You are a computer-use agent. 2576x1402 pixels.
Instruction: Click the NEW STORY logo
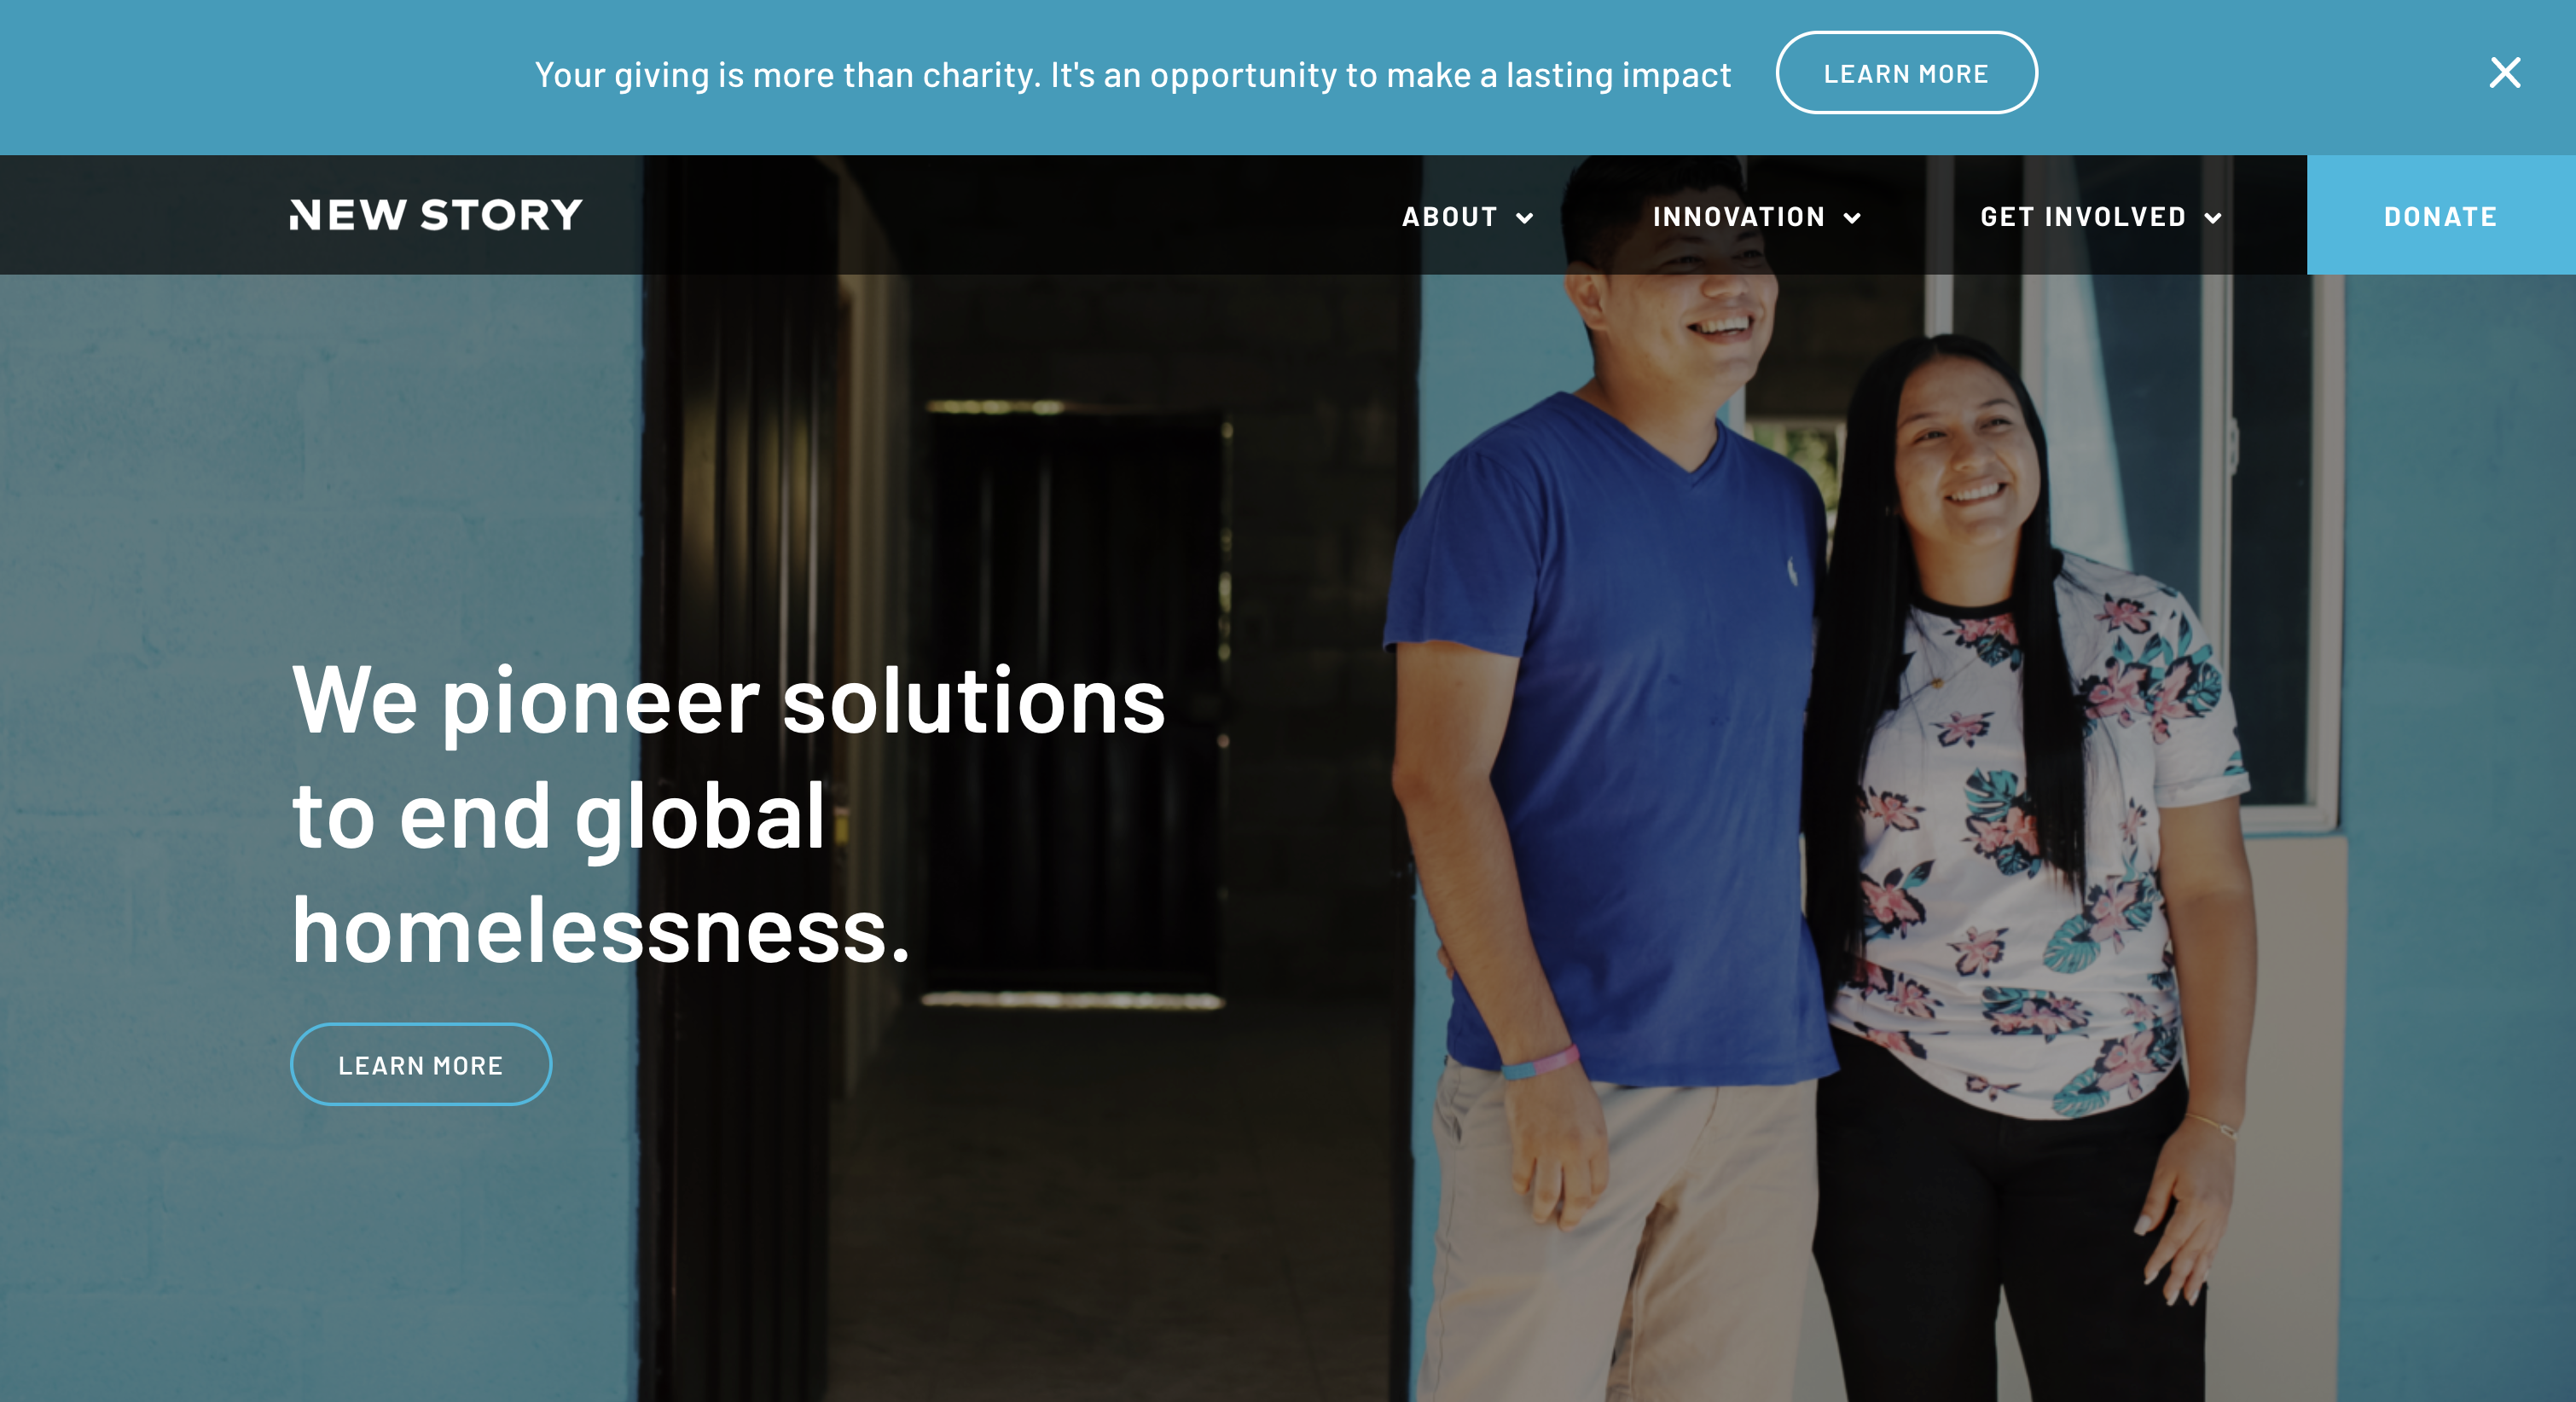(x=436, y=215)
